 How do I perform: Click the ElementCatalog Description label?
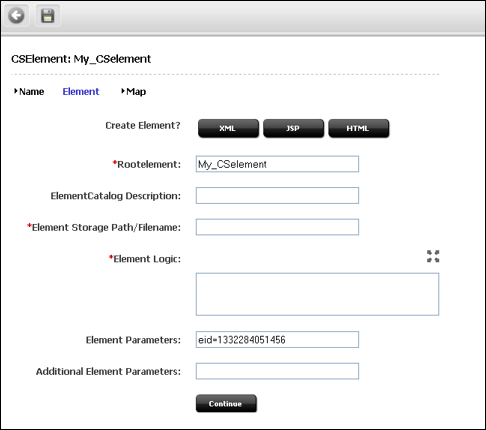[116, 196]
